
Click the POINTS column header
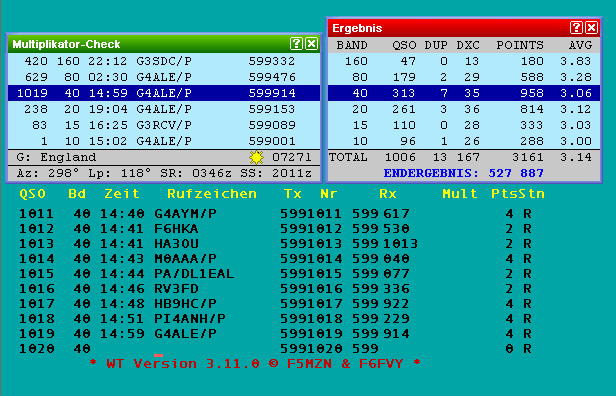pyautogui.click(x=520, y=45)
